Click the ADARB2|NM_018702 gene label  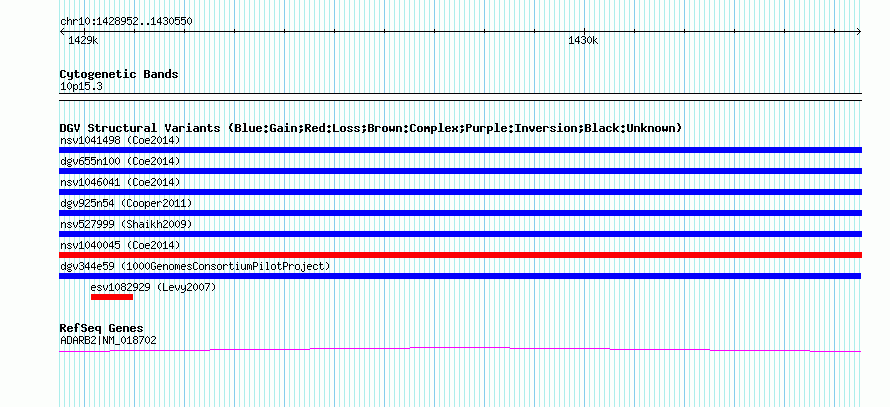(108, 341)
